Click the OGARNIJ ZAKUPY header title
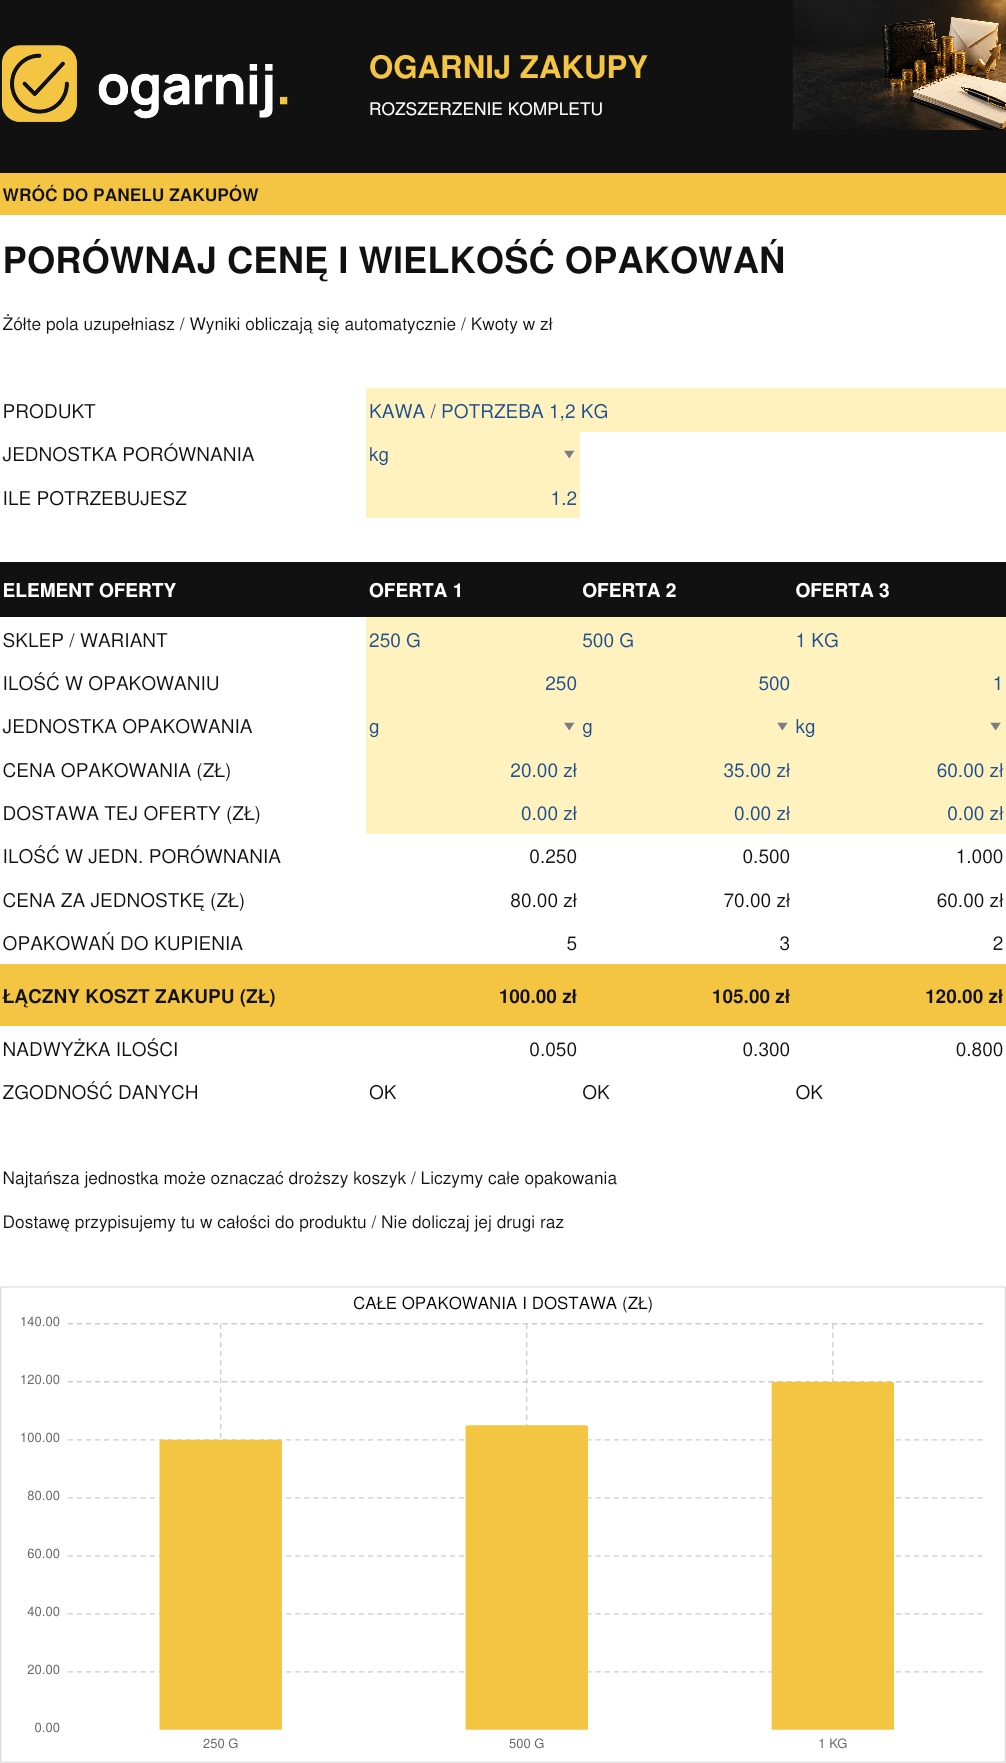 coord(508,67)
